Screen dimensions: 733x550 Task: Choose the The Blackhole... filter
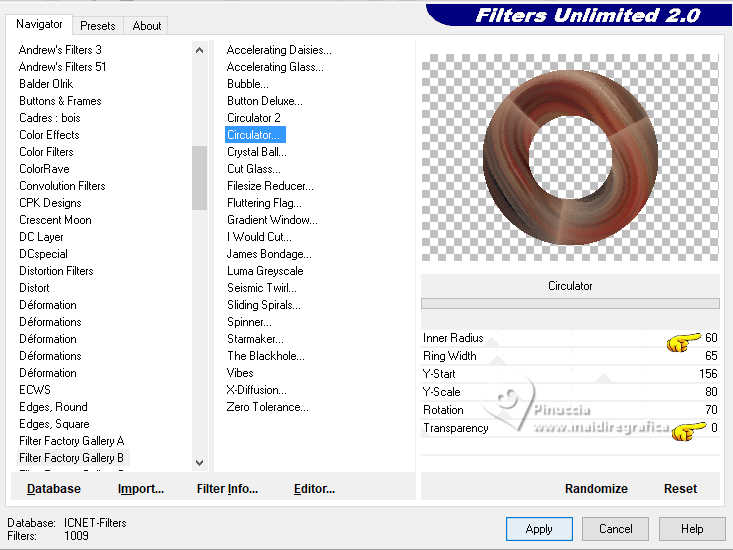(266, 356)
